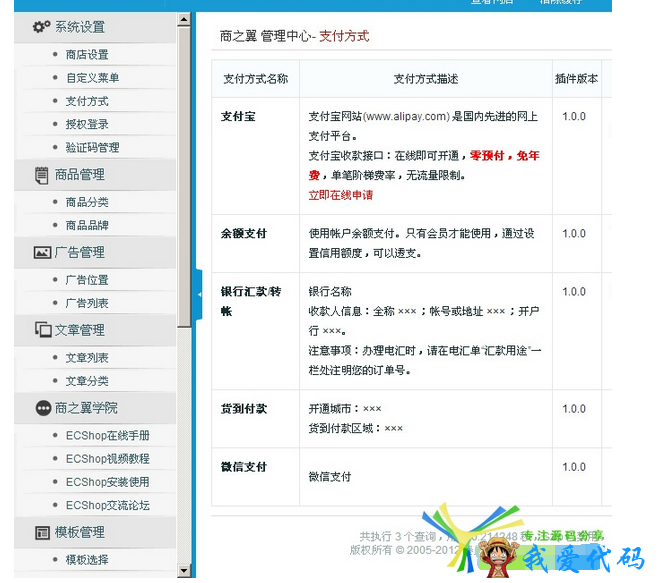Expand the 模板管理 section header
Image resolution: width=662 pixels, height=583 pixels.
point(95,533)
